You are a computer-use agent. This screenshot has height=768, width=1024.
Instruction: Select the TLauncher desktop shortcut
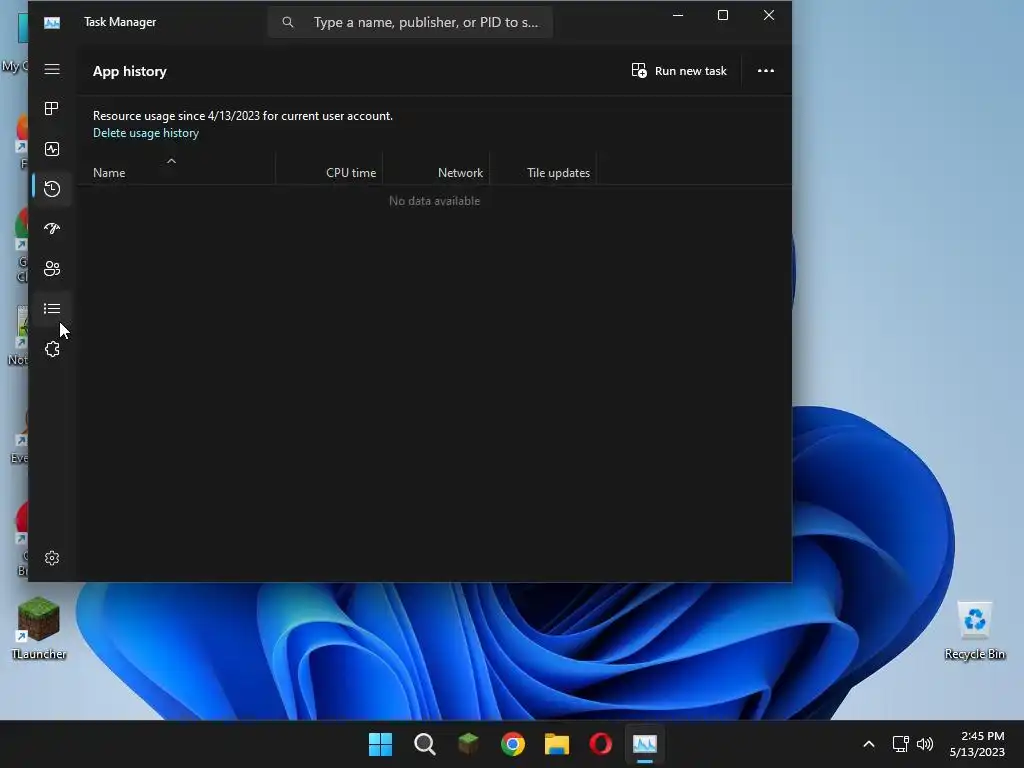[x=39, y=628]
